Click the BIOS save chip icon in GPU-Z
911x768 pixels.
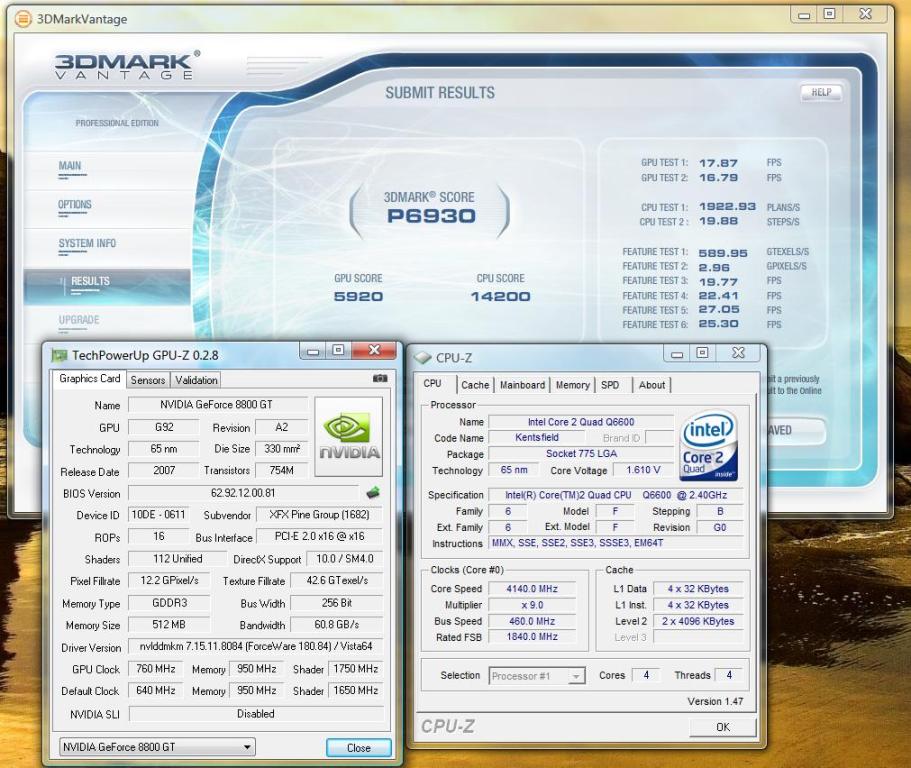(373, 493)
